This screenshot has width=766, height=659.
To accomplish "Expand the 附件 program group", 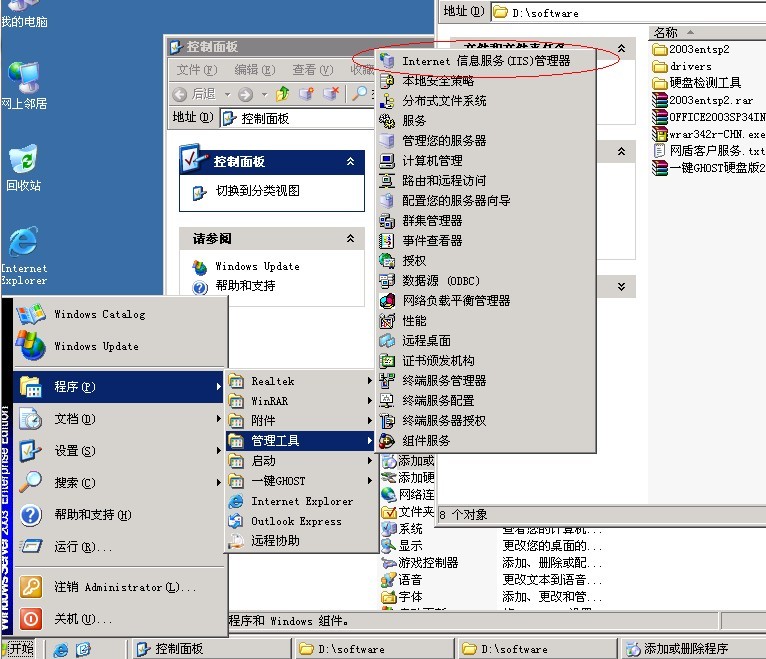I will 300,421.
